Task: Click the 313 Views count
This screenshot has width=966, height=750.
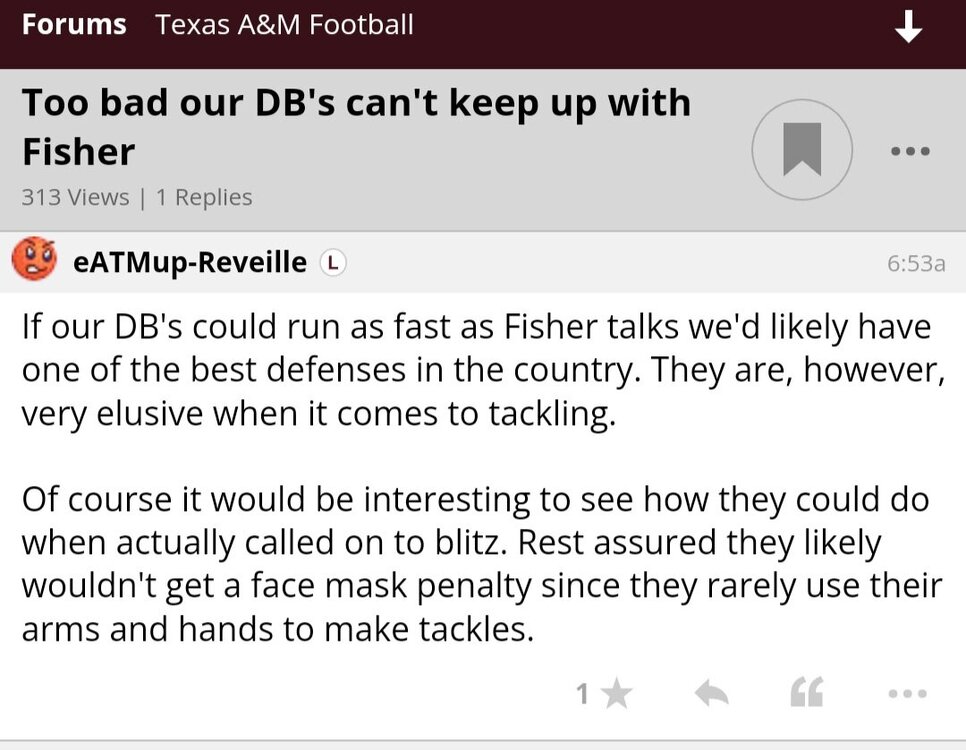Action: [x=75, y=197]
